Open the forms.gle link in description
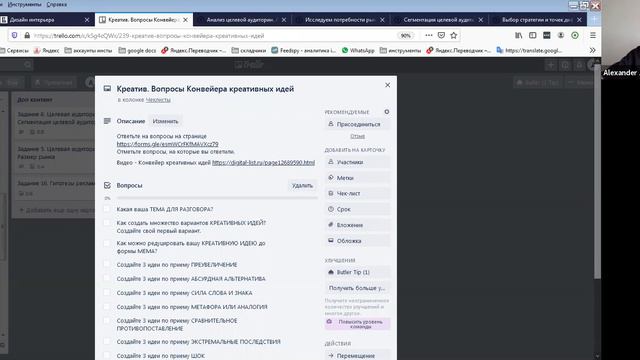The image size is (640, 360). [167, 144]
